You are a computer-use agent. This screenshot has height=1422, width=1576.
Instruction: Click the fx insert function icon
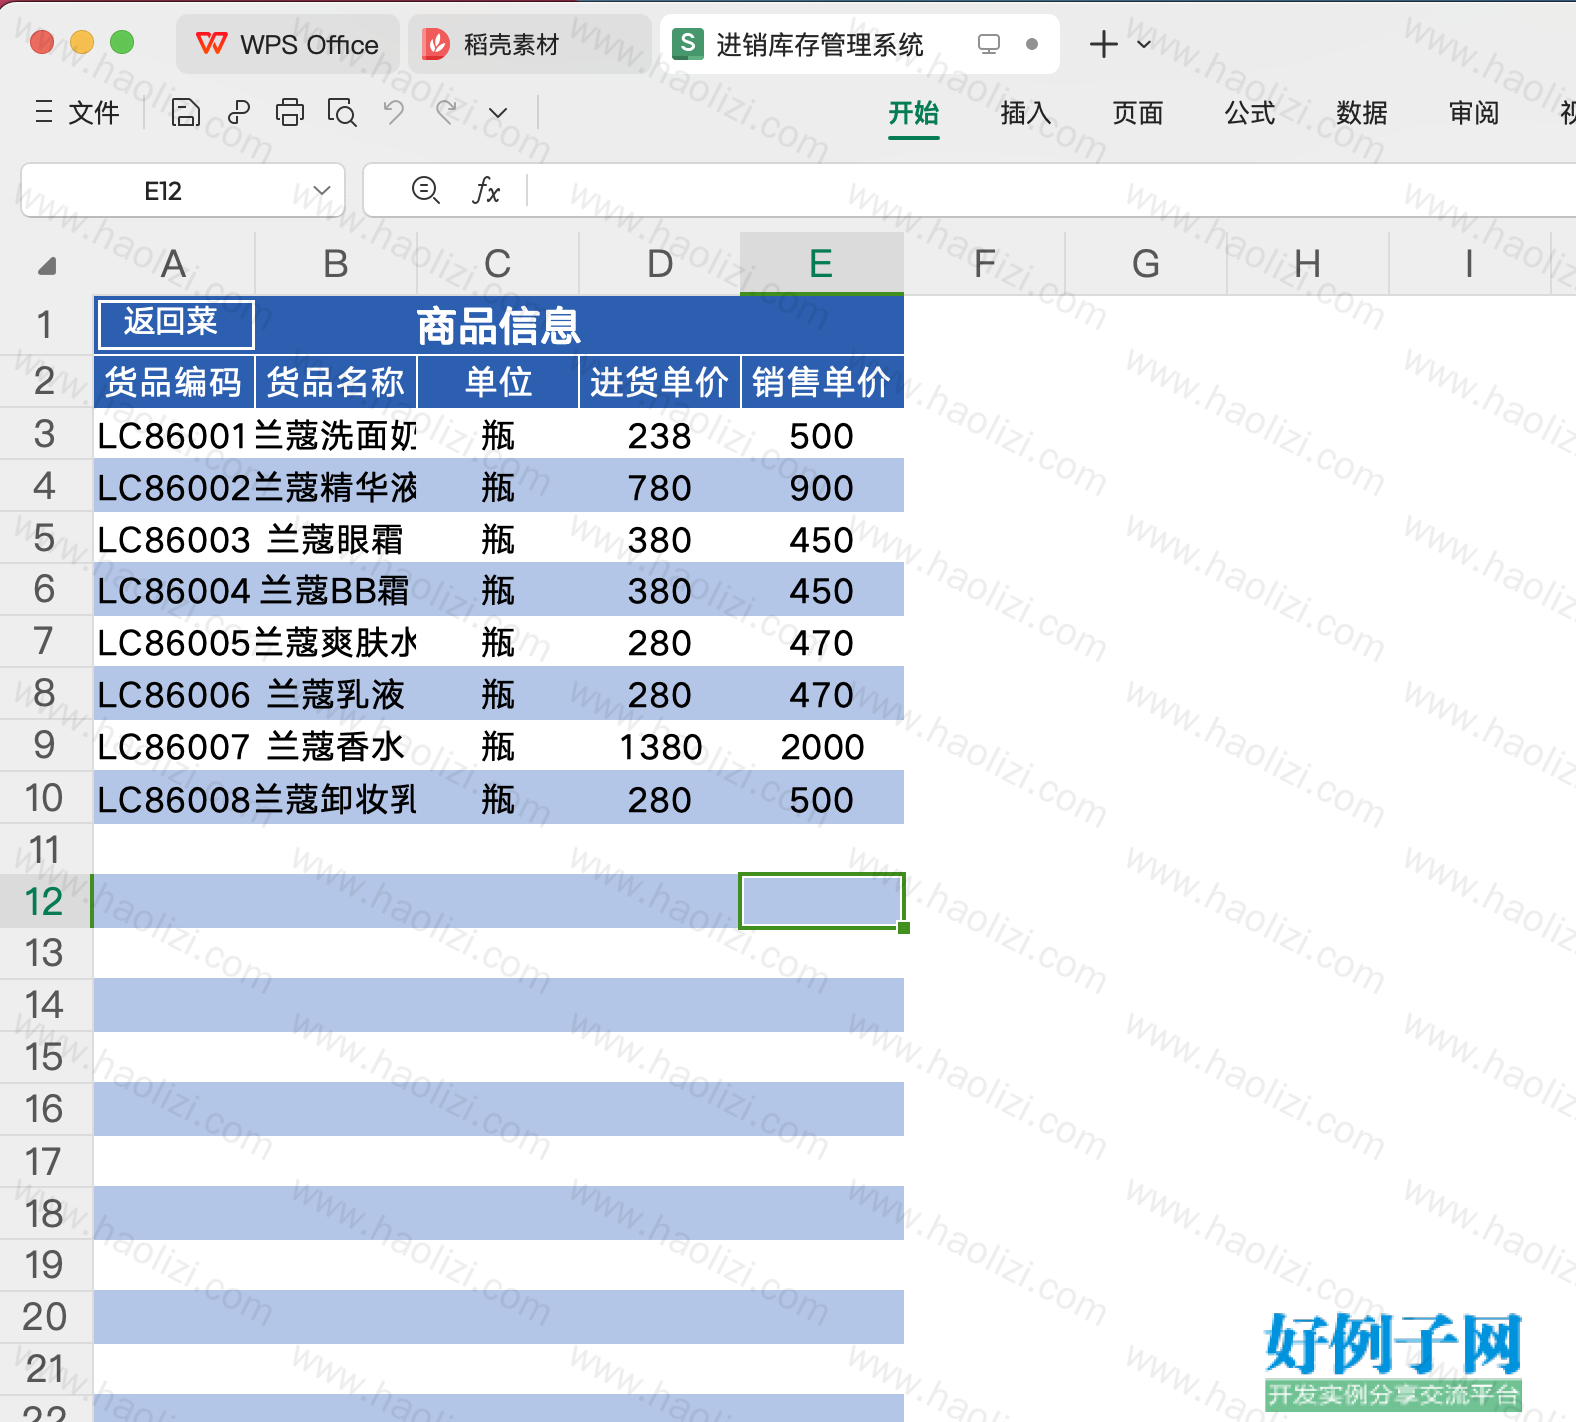coord(486,190)
